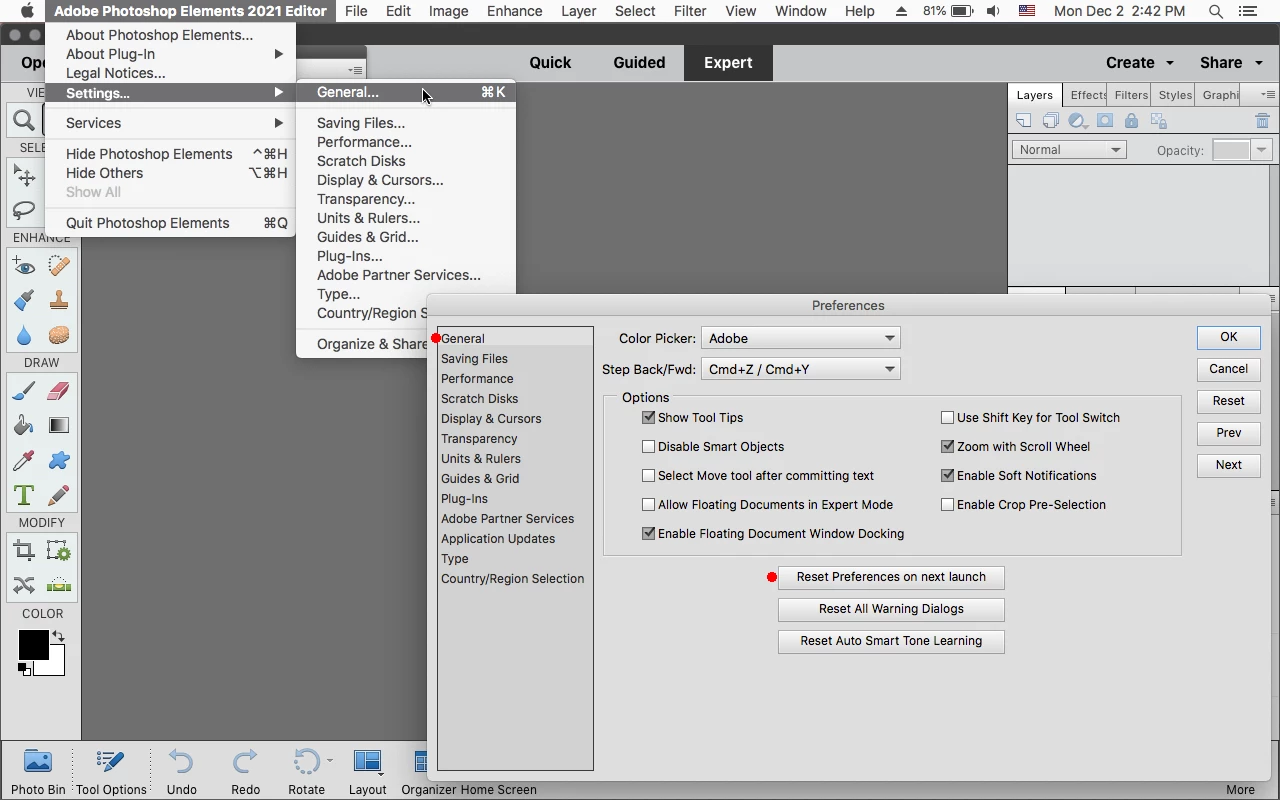Check Select Move tool after committing text
This screenshot has height=800, width=1280.
pos(648,476)
